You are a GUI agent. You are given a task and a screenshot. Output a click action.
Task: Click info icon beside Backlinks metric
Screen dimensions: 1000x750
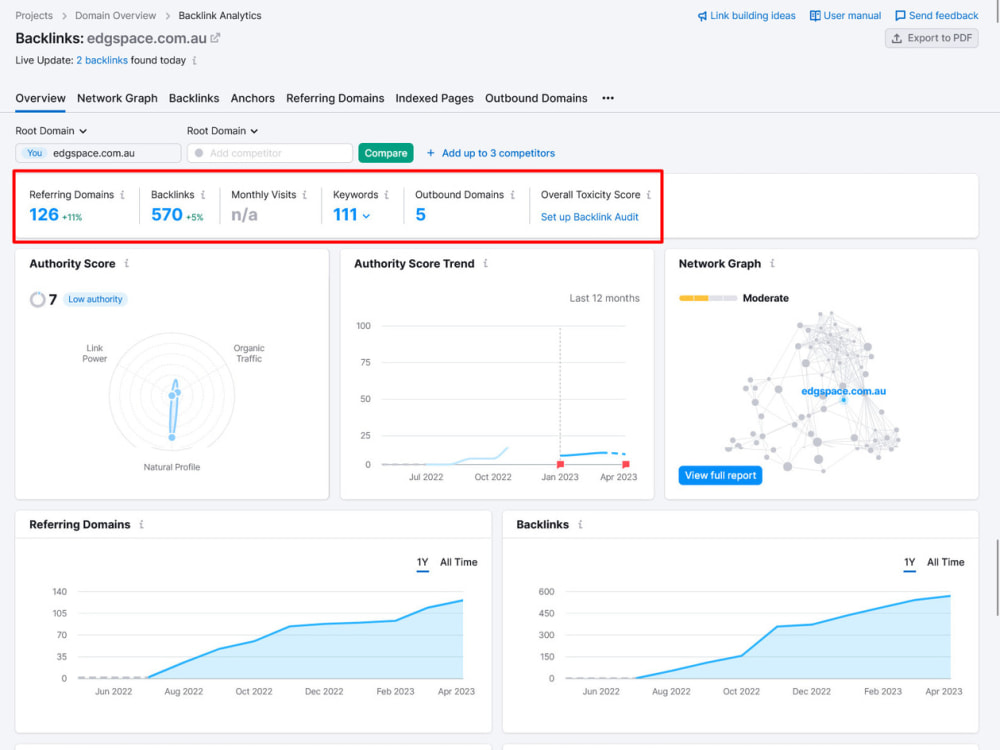coord(203,195)
